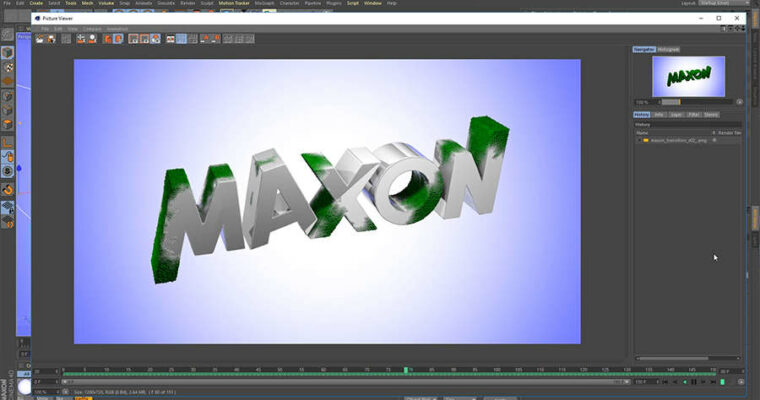Toggle the Swap A/B icon in toolbar
This screenshot has width=760, height=400.
pyautogui.click(x=144, y=39)
